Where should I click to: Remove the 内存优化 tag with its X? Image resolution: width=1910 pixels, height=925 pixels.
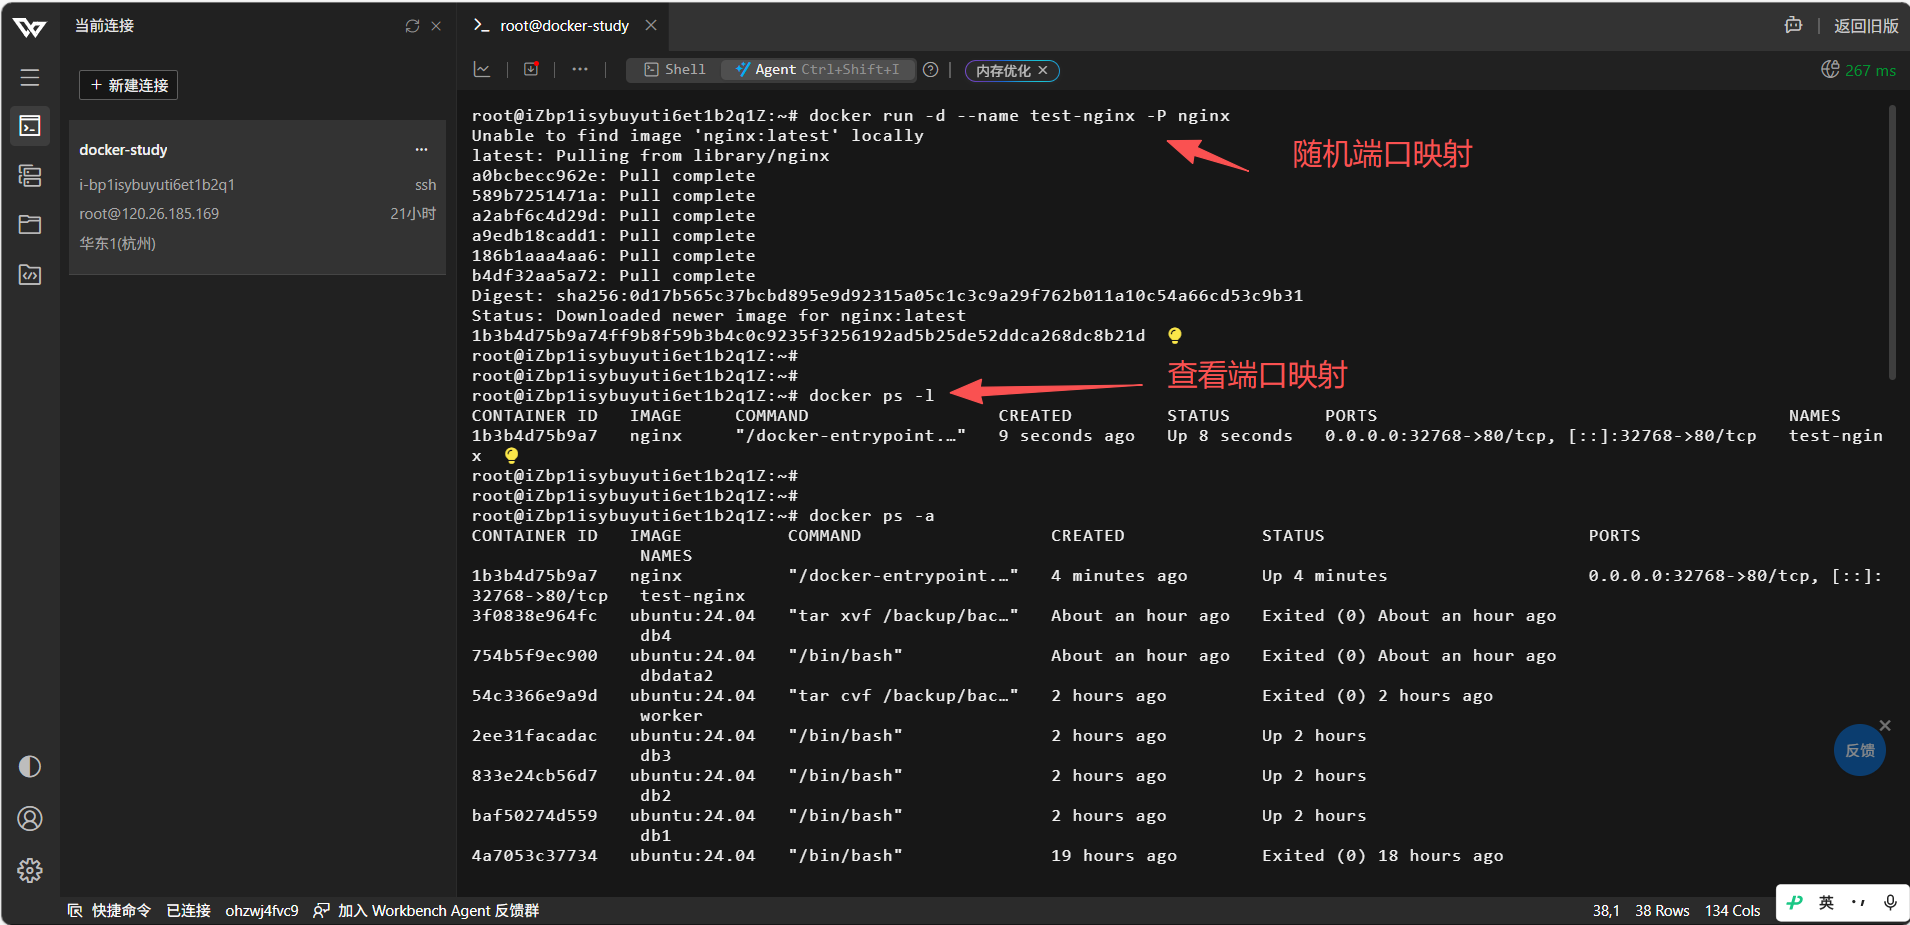pyautogui.click(x=1043, y=70)
